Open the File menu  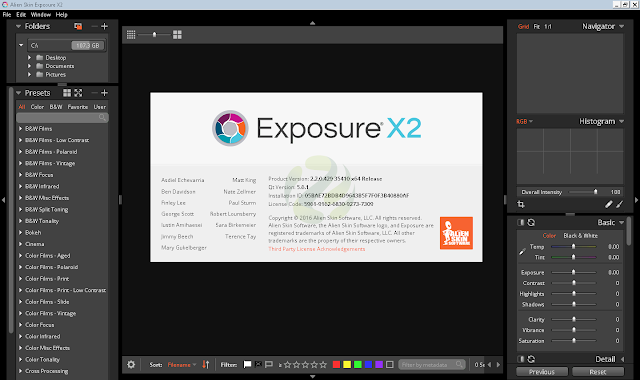pos(7,15)
